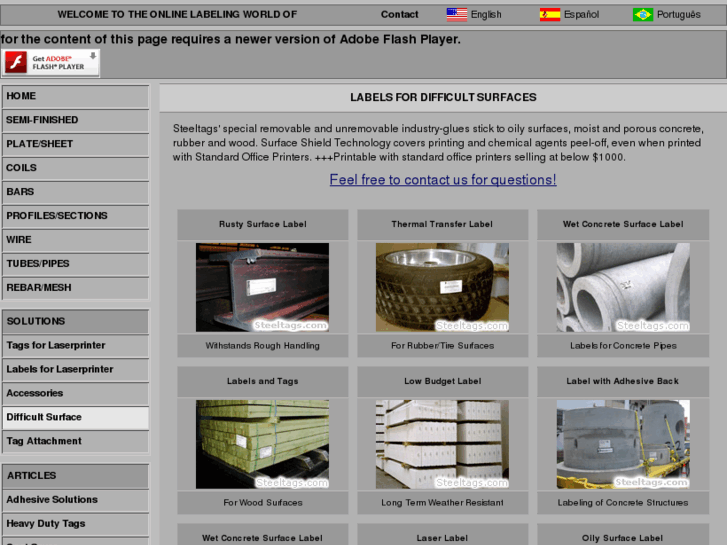Go to HOME in sidebar menu
Image resolution: width=727 pixels, height=545 pixels.
click(x=76, y=96)
